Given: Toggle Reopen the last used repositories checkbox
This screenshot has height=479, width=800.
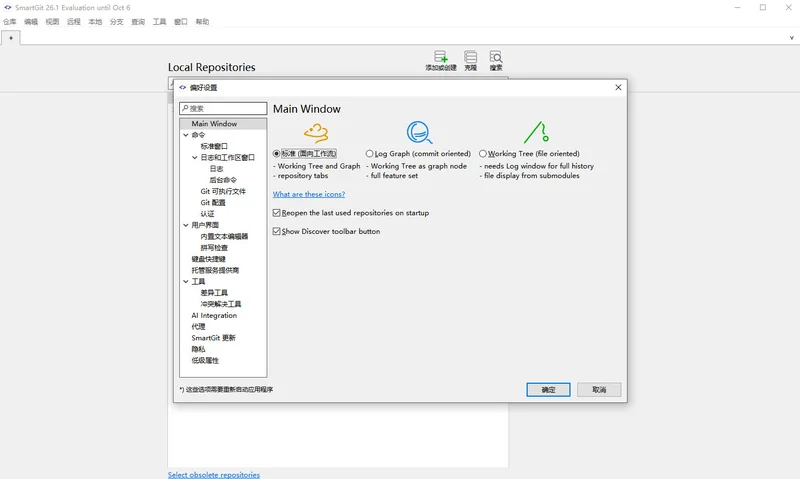Looking at the screenshot, I should click(277, 213).
